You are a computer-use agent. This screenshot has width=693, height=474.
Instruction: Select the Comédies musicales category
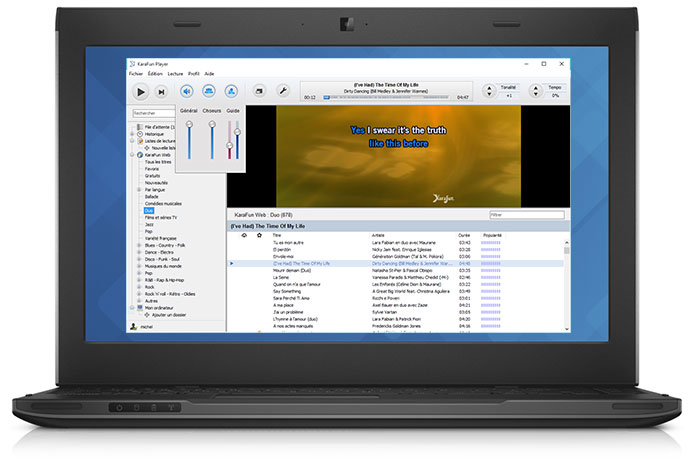(x=163, y=203)
